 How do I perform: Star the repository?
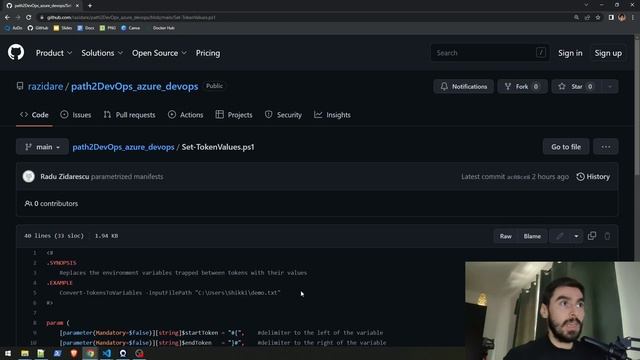pos(576,87)
